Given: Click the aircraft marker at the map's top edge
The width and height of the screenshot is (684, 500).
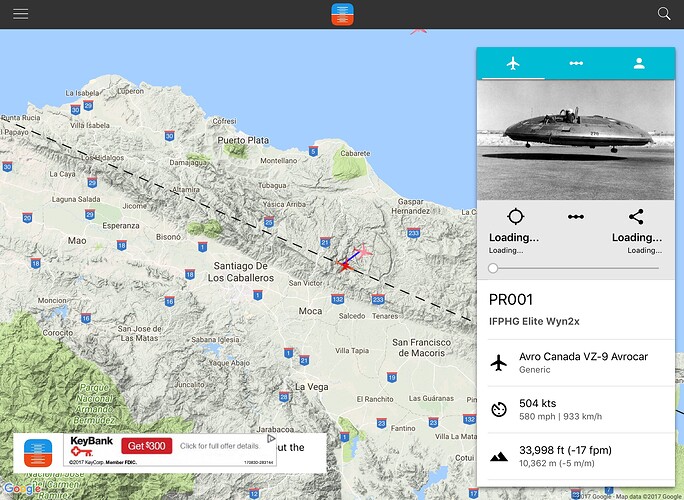Looking at the screenshot, I should (x=418, y=31).
